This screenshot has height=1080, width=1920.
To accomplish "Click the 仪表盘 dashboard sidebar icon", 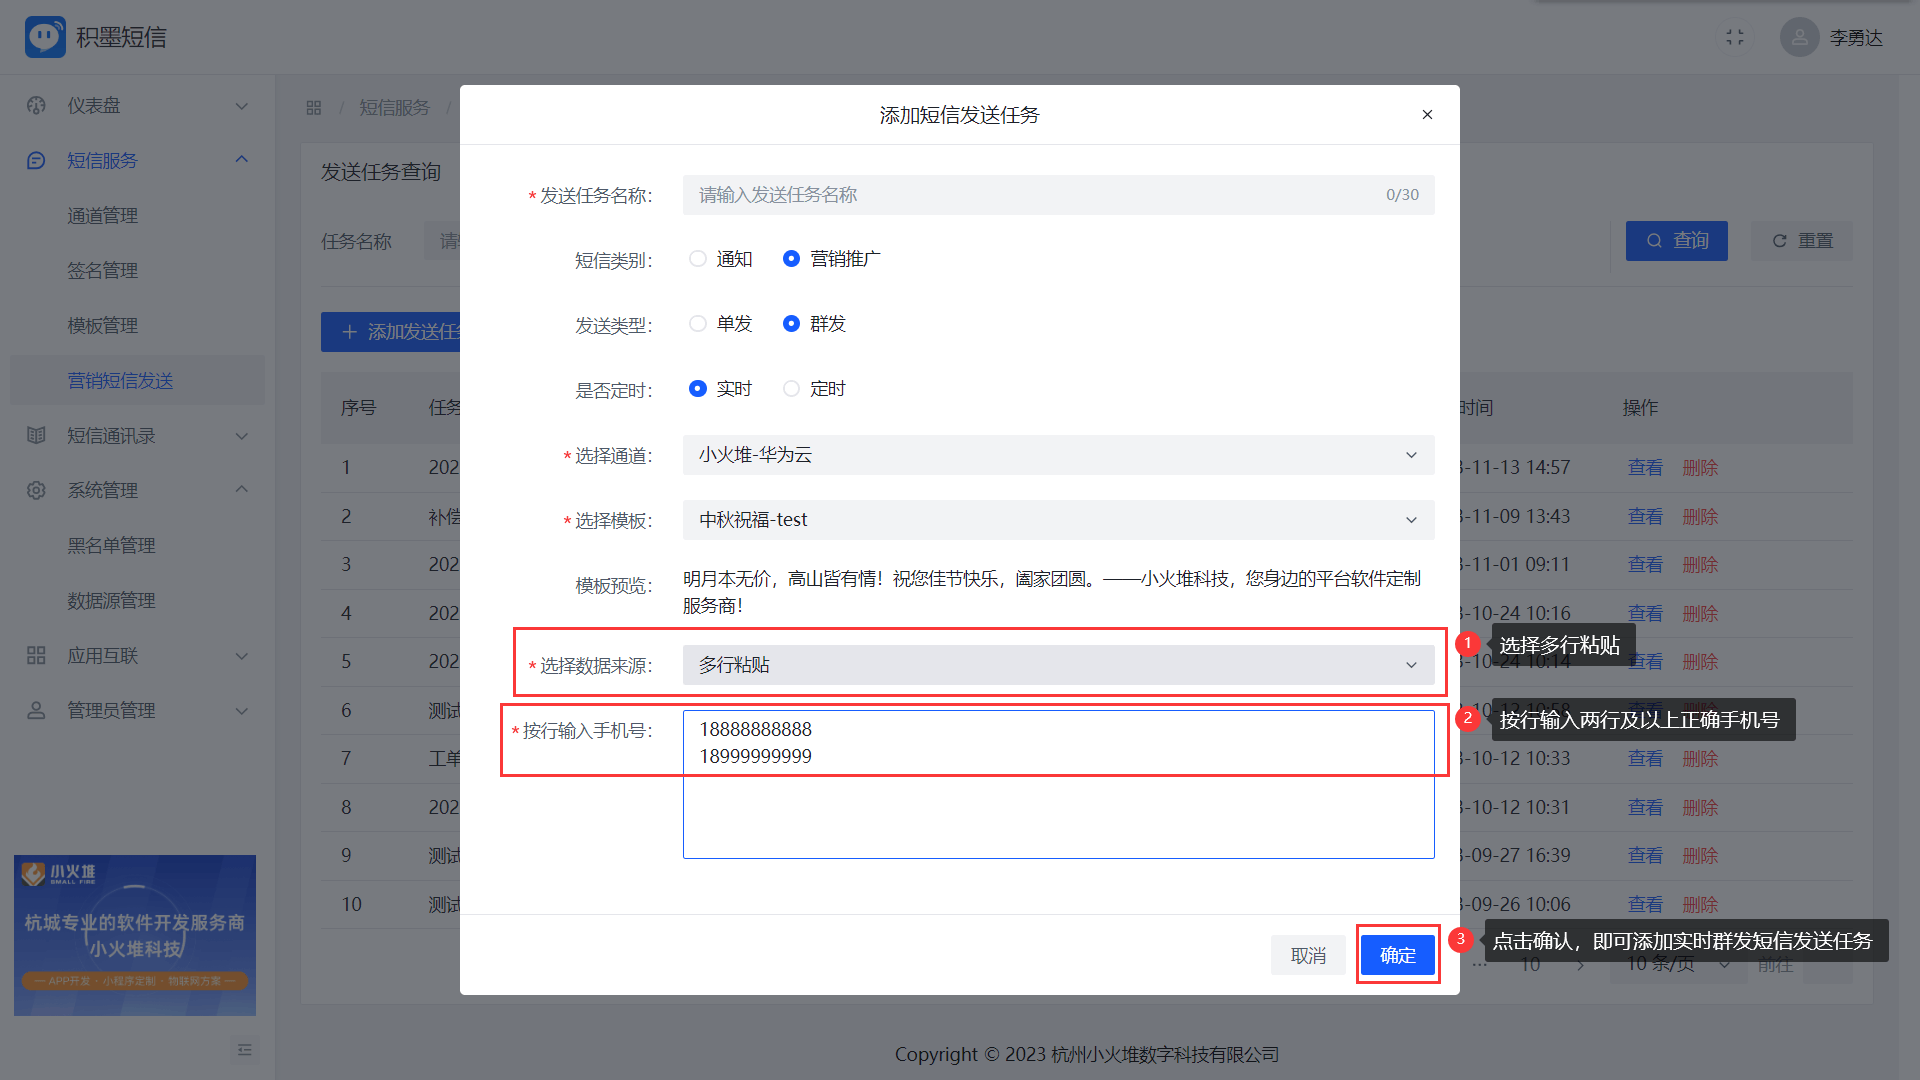I will 37,106.
